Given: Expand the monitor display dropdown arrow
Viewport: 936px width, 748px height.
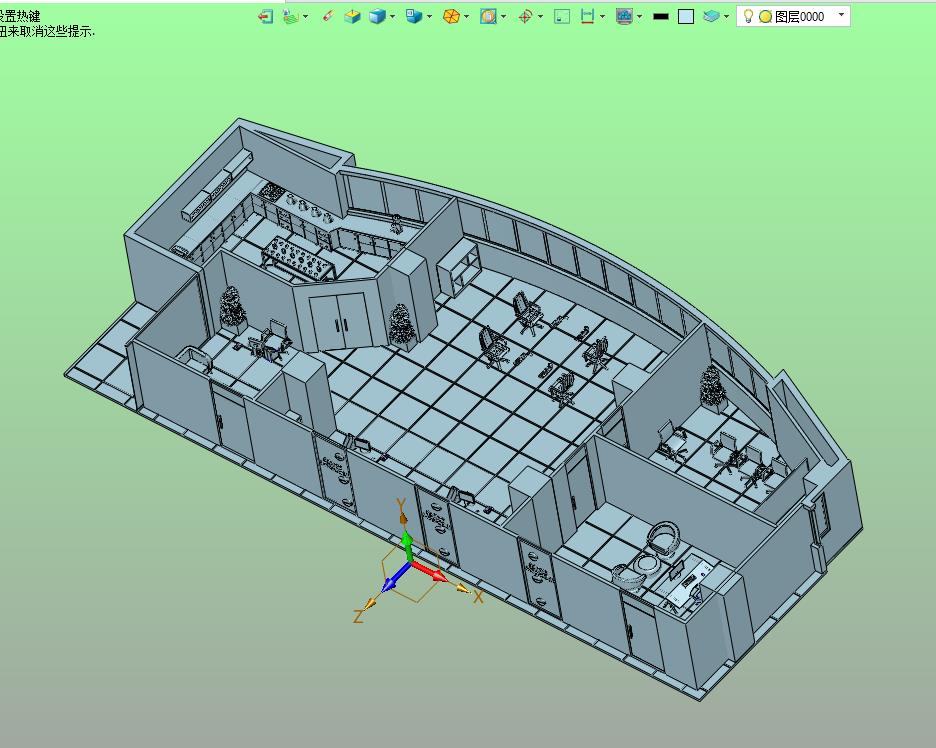Looking at the screenshot, I should point(639,17).
